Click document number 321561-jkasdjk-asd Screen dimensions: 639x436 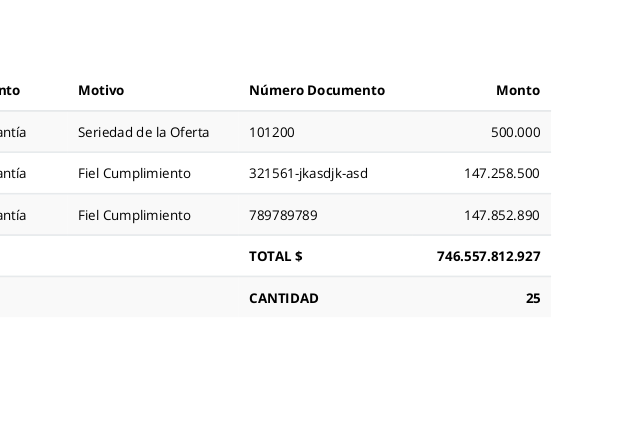[308, 173]
